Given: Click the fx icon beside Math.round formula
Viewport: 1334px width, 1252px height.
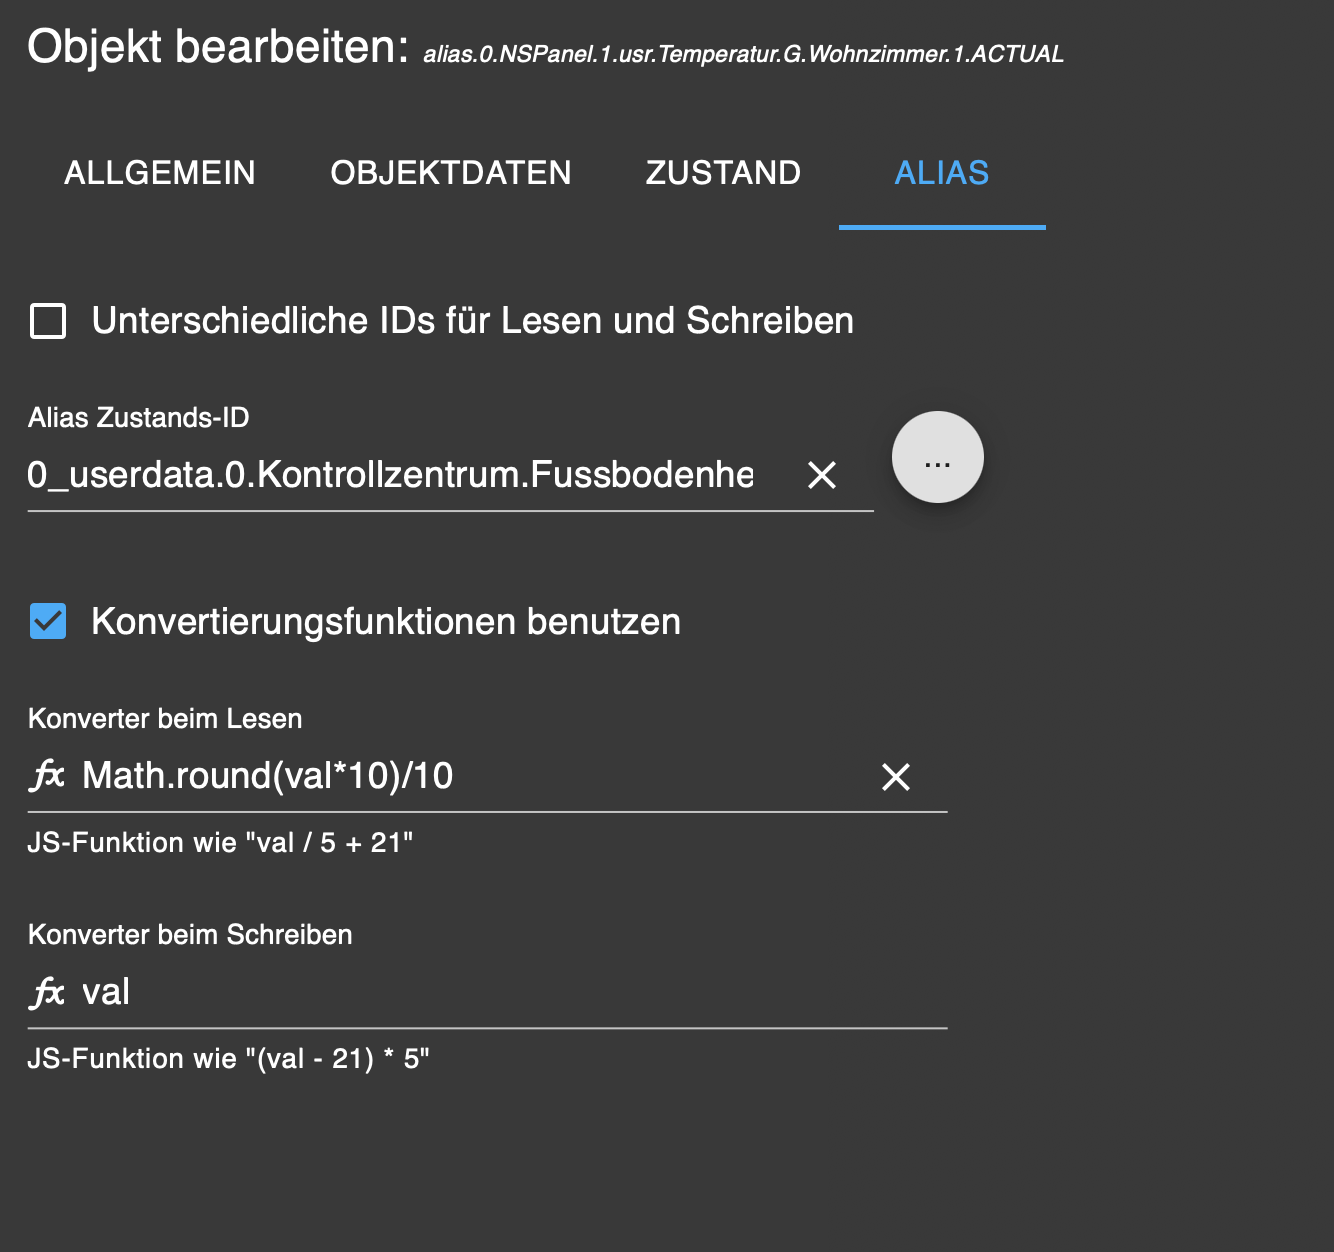Looking at the screenshot, I should click(x=47, y=776).
